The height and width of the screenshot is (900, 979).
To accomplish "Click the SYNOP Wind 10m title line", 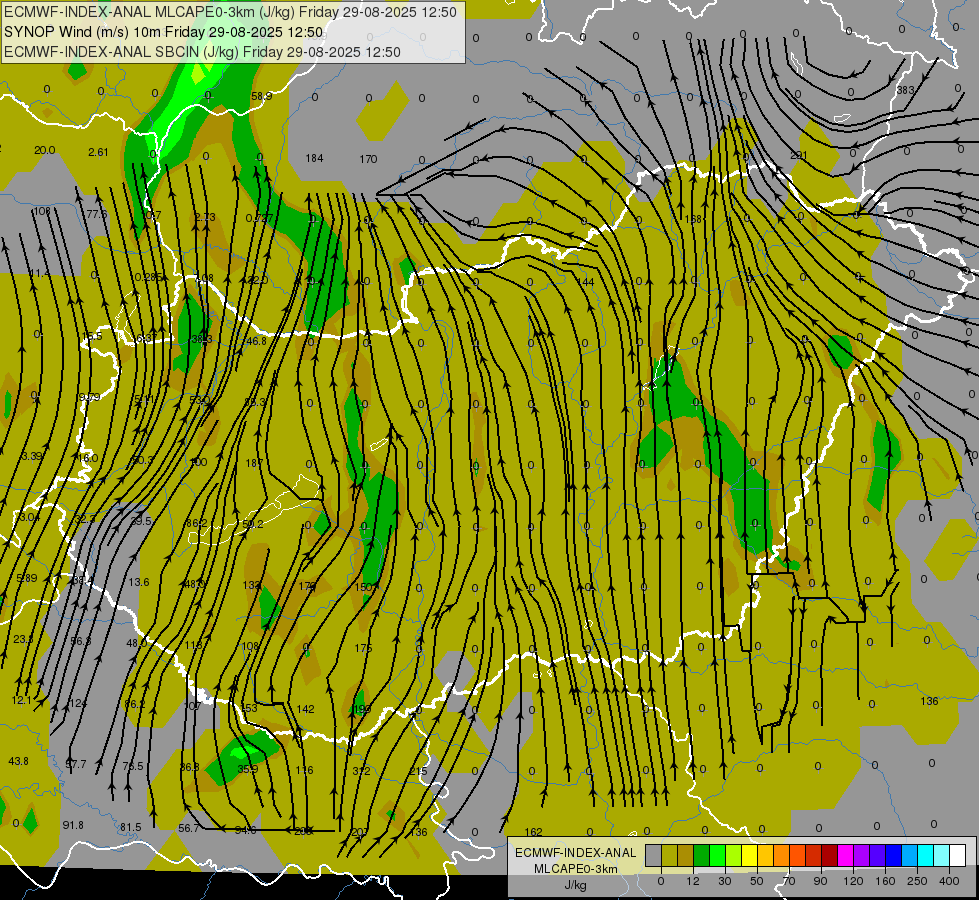I will (x=164, y=32).
